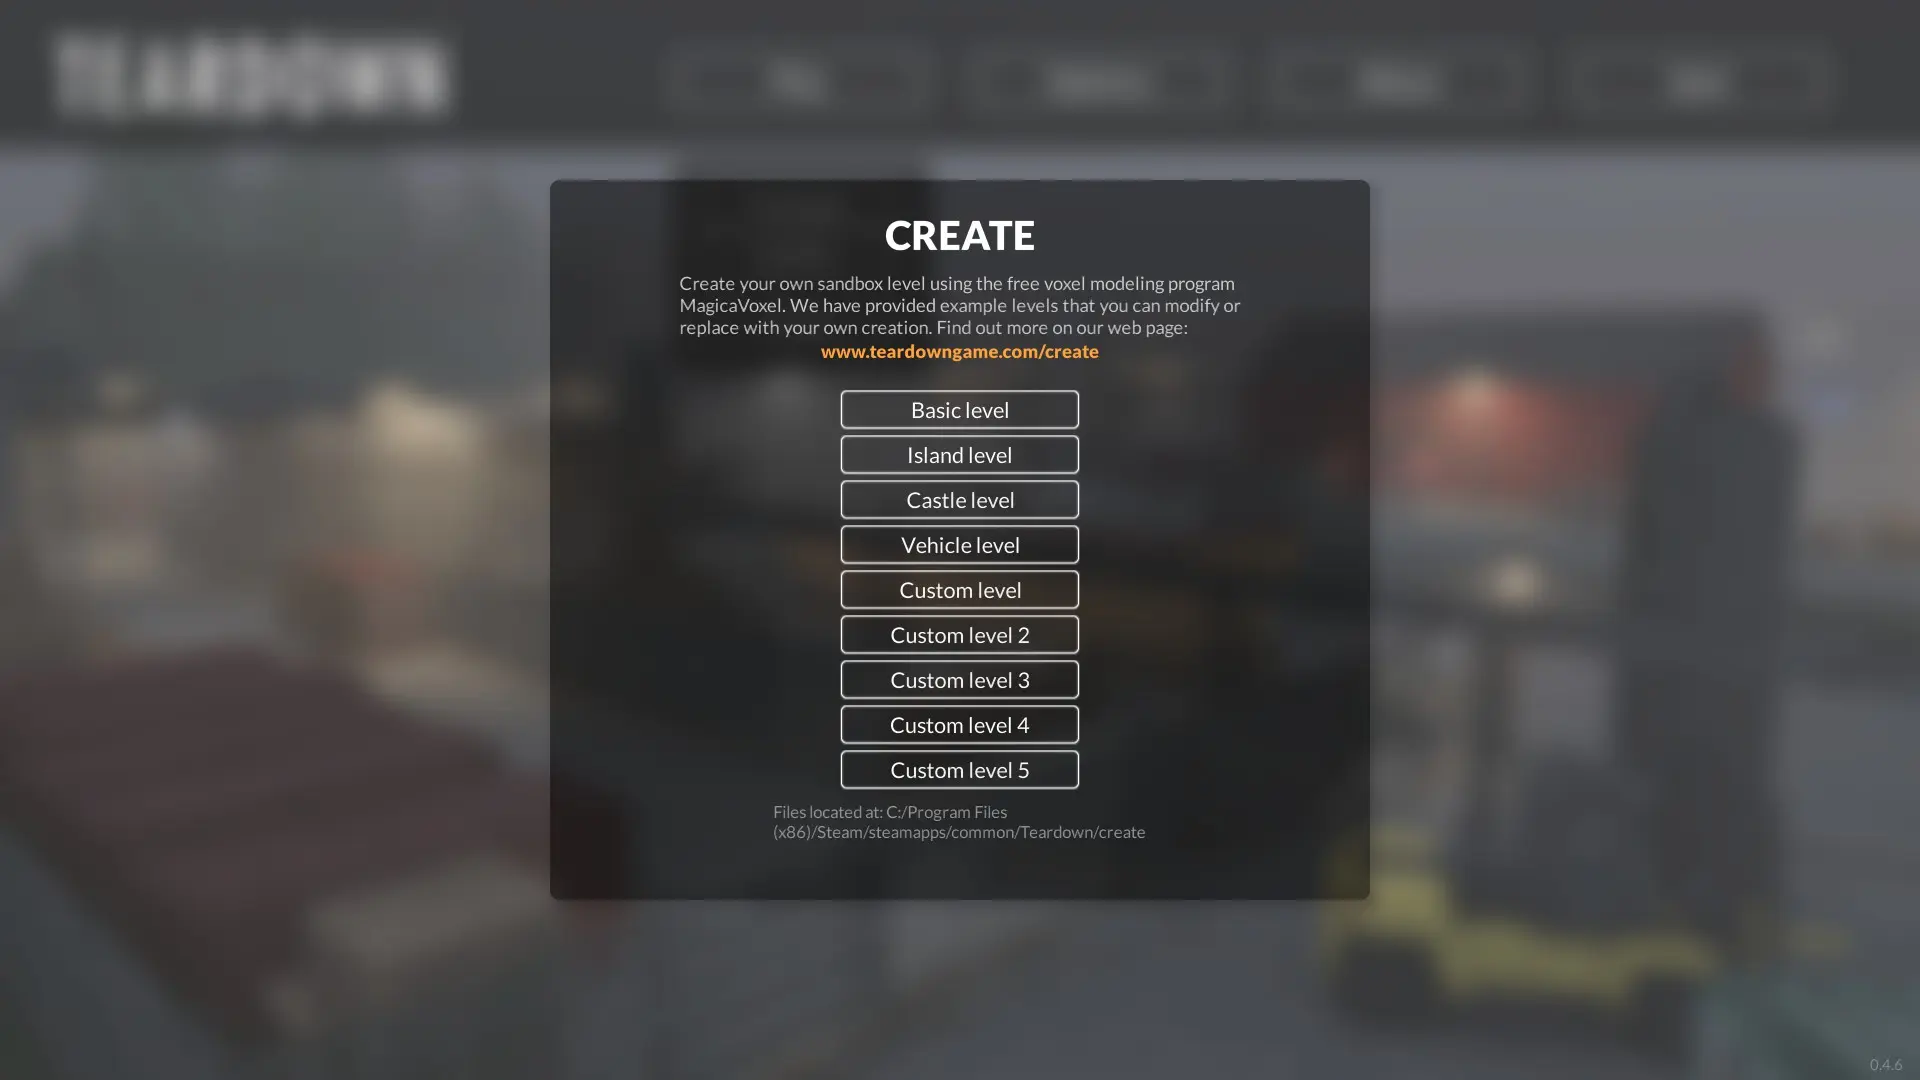Select Custom level 2
Viewport: 1920px width, 1080px height.
[x=959, y=634]
